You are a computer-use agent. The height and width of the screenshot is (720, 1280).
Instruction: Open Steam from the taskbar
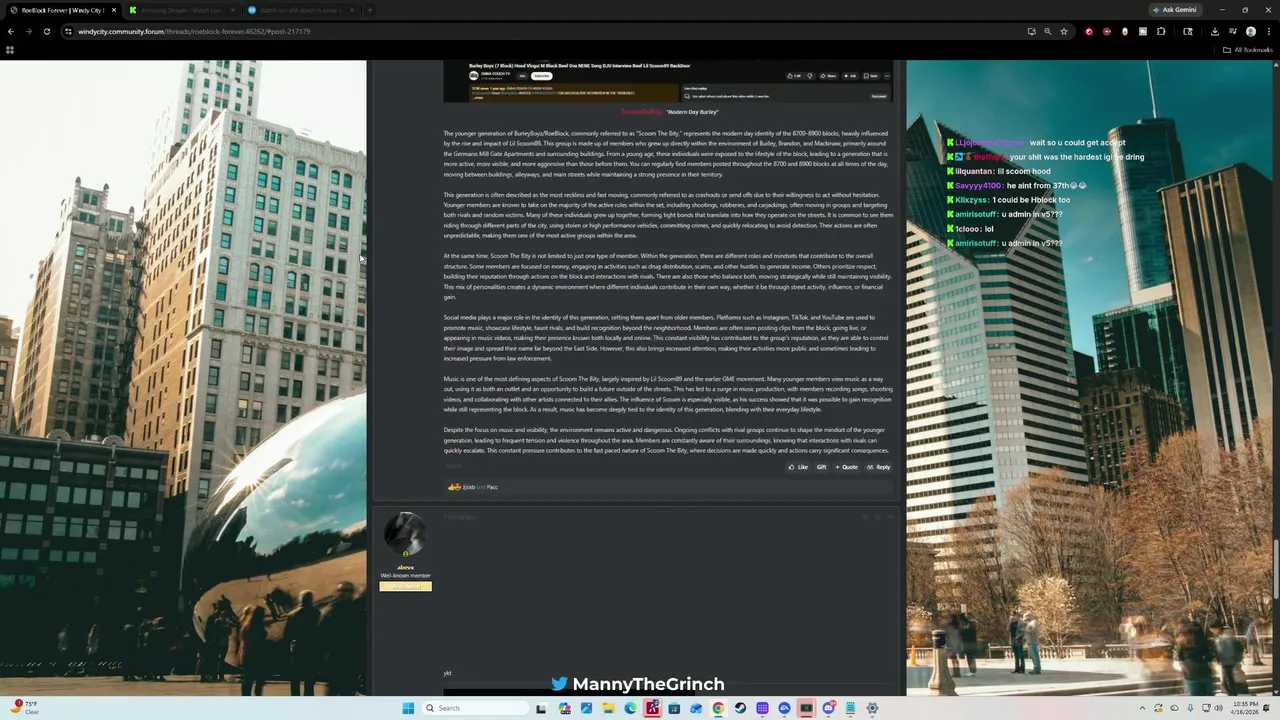coord(740,708)
